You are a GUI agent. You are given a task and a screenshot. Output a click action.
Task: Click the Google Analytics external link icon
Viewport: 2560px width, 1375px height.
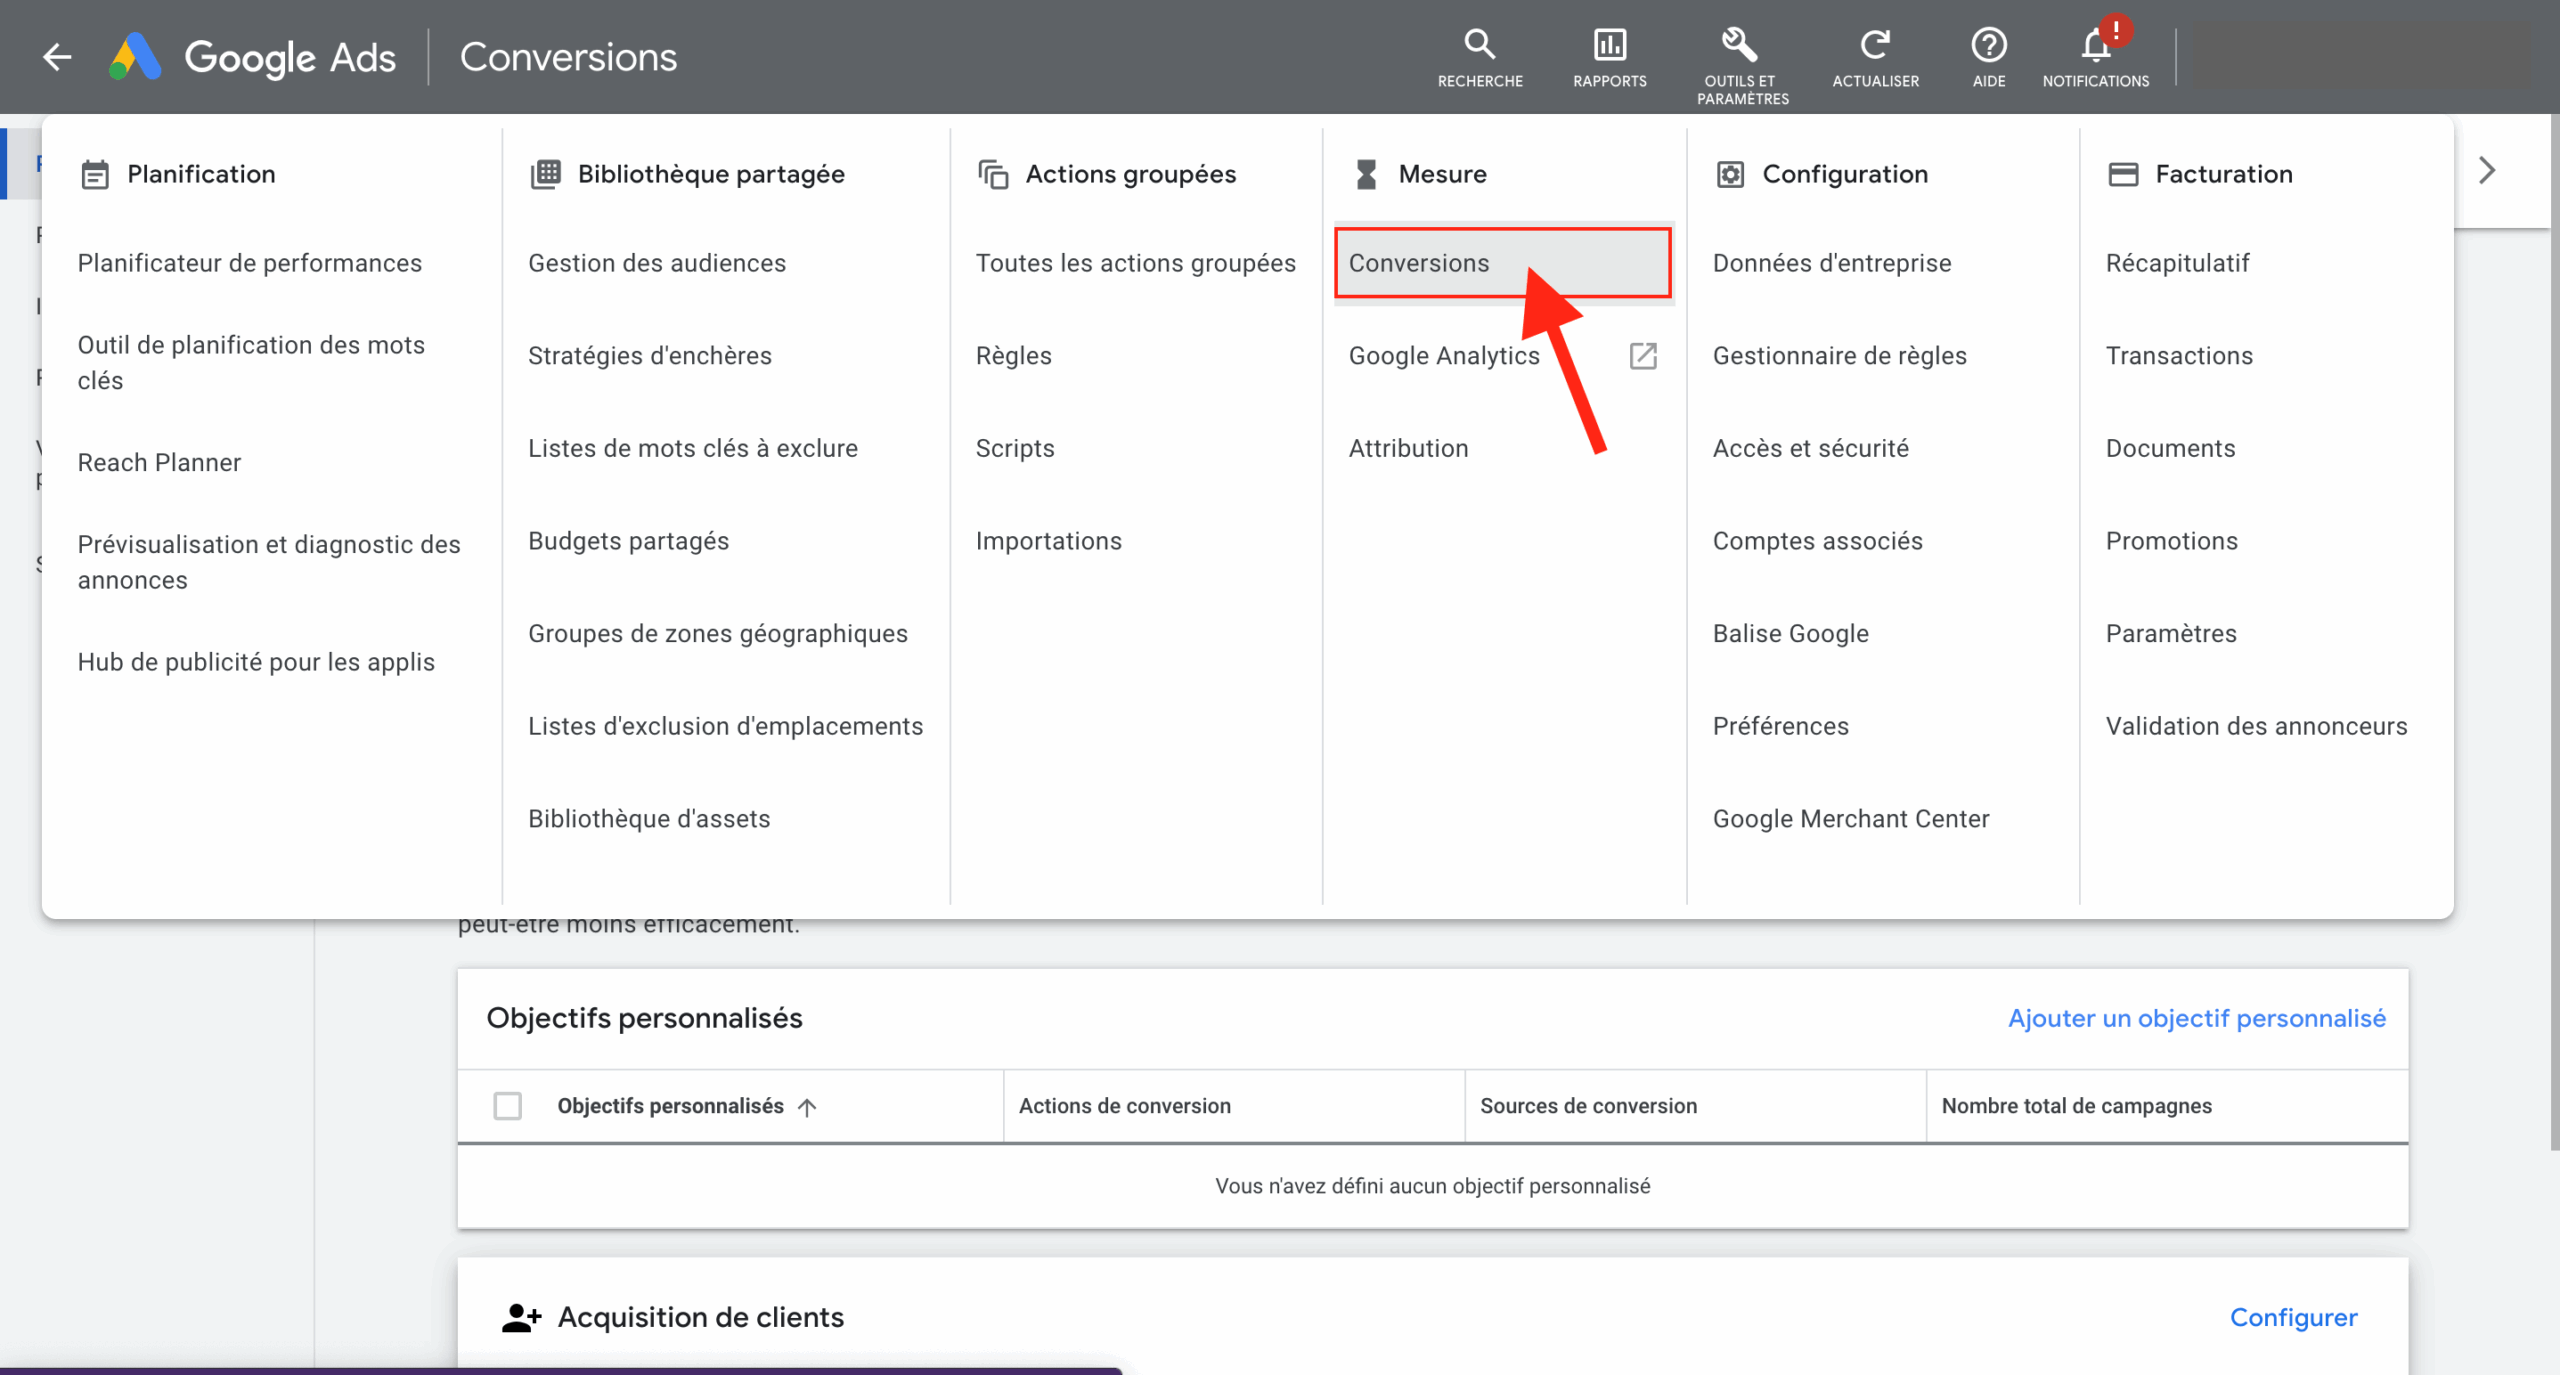1643,356
